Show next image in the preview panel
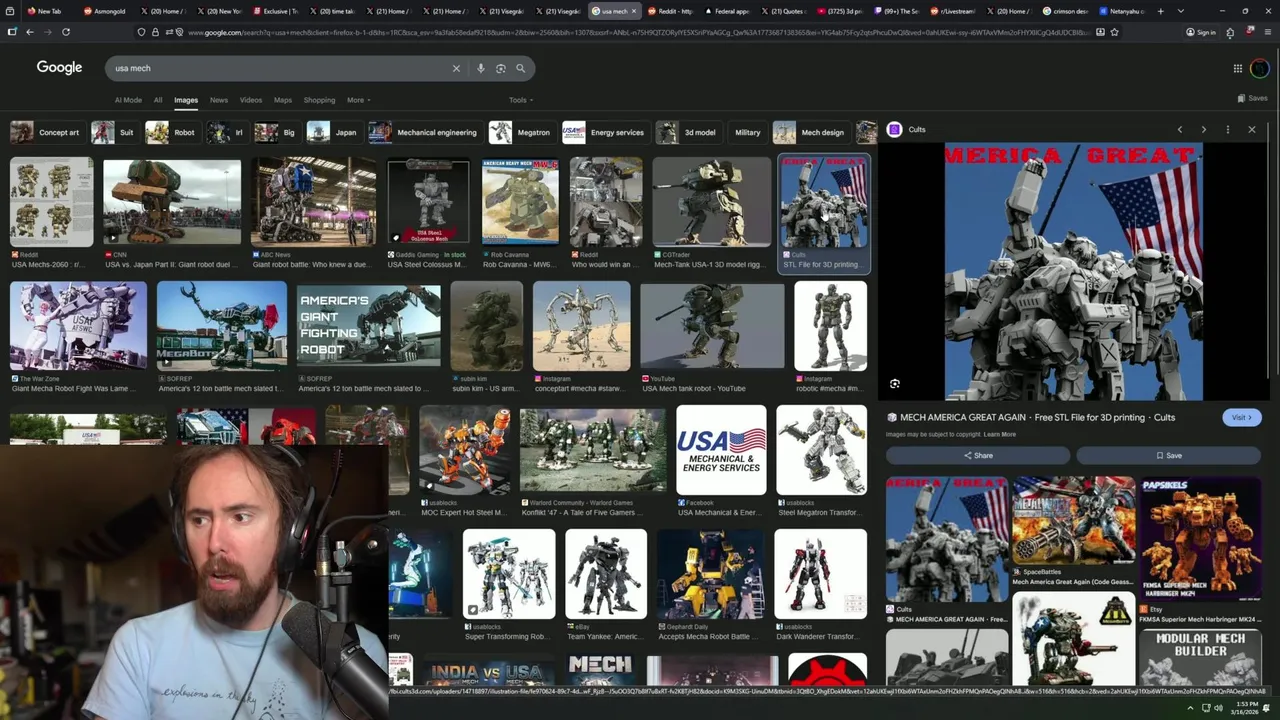This screenshot has width=1280, height=720. (x=1203, y=129)
